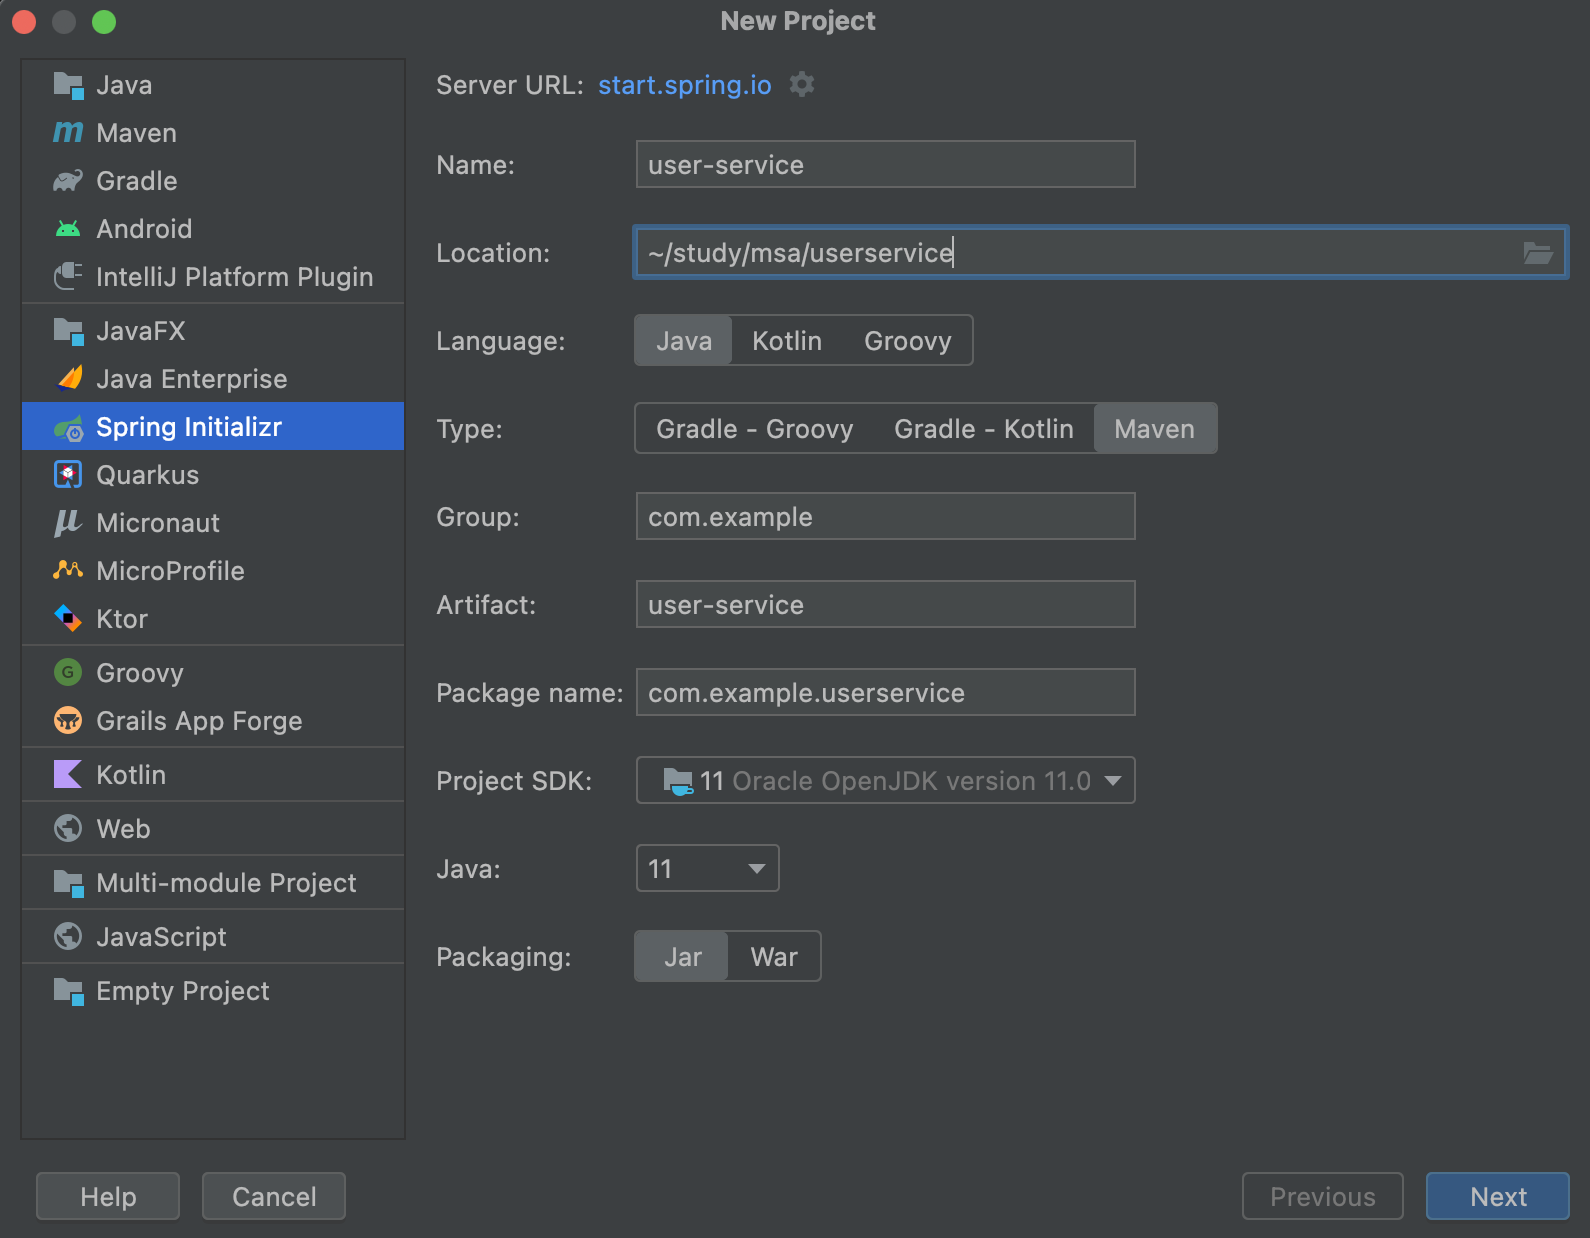Click the Empty Project folder icon

pyautogui.click(x=68, y=991)
